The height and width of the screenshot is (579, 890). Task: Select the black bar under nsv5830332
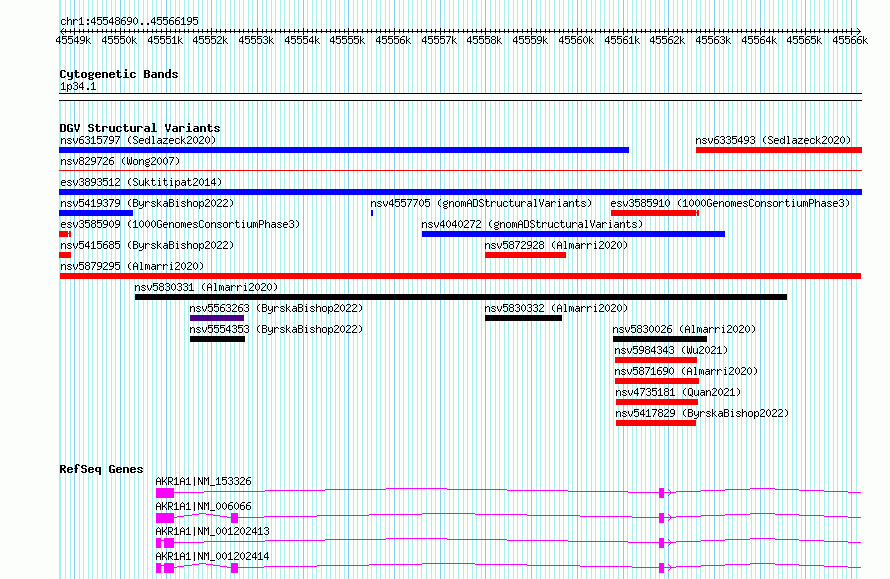point(523,318)
